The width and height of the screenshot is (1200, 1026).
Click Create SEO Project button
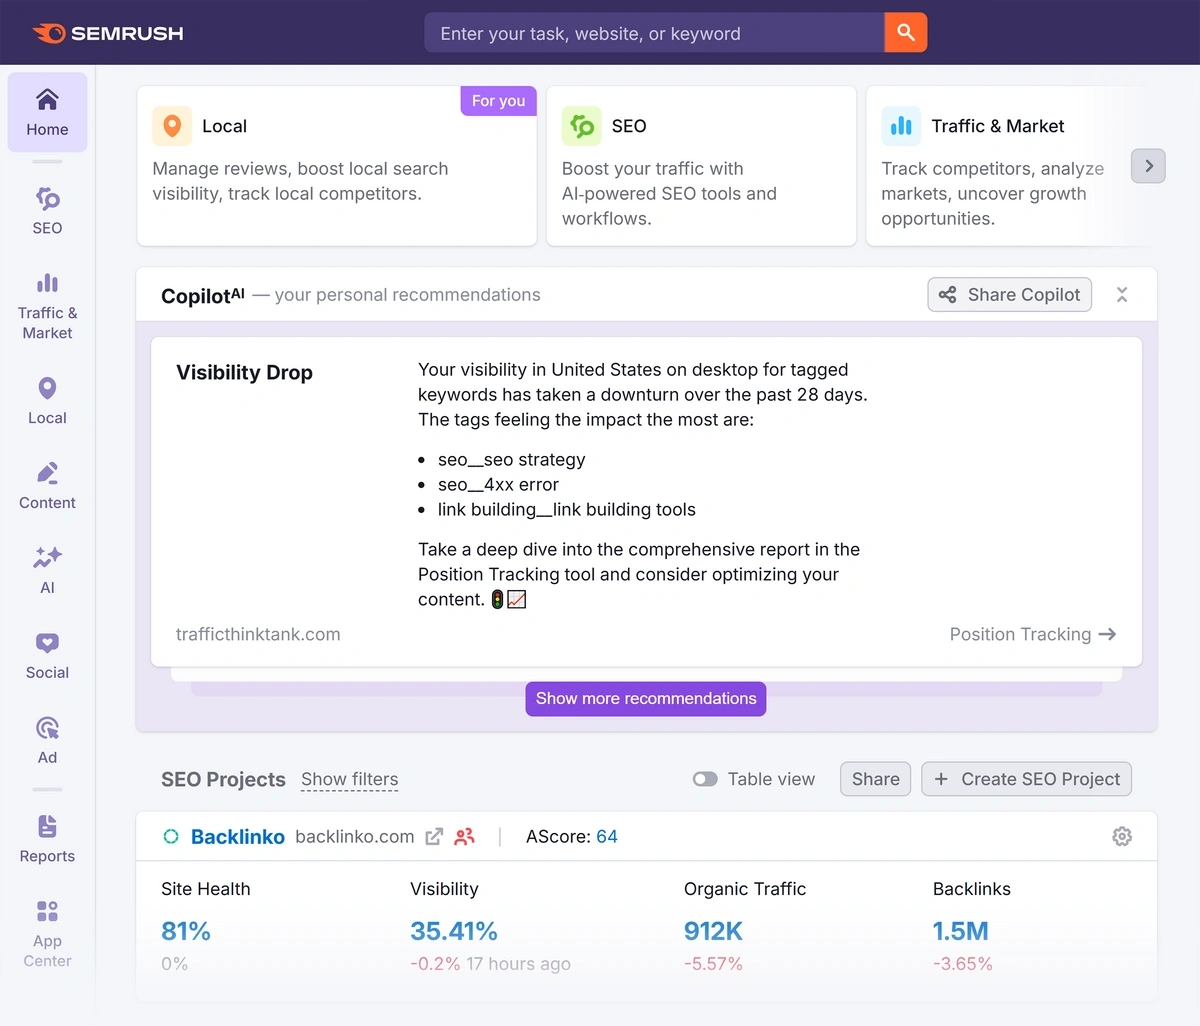[x=1026, y=779]
